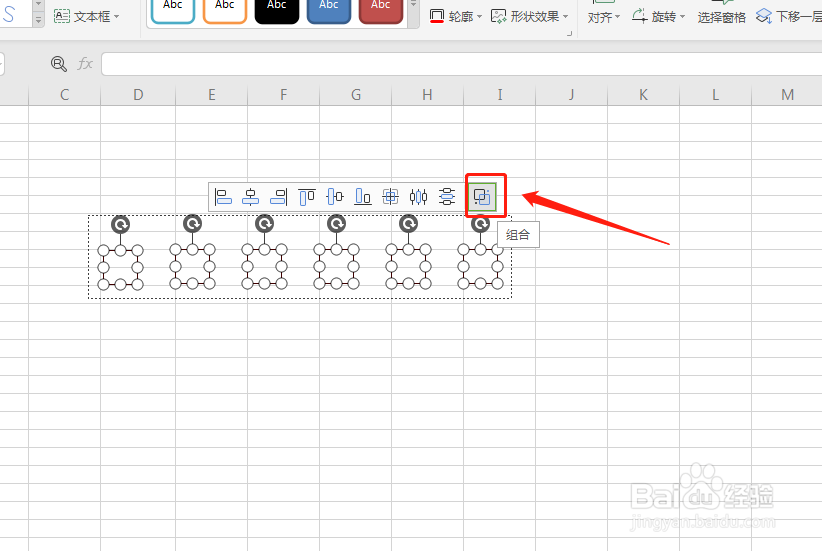Click rotation handle of shape in column E
The width and height of the screenshot is (822, 551).
click(x=192, y=224)
